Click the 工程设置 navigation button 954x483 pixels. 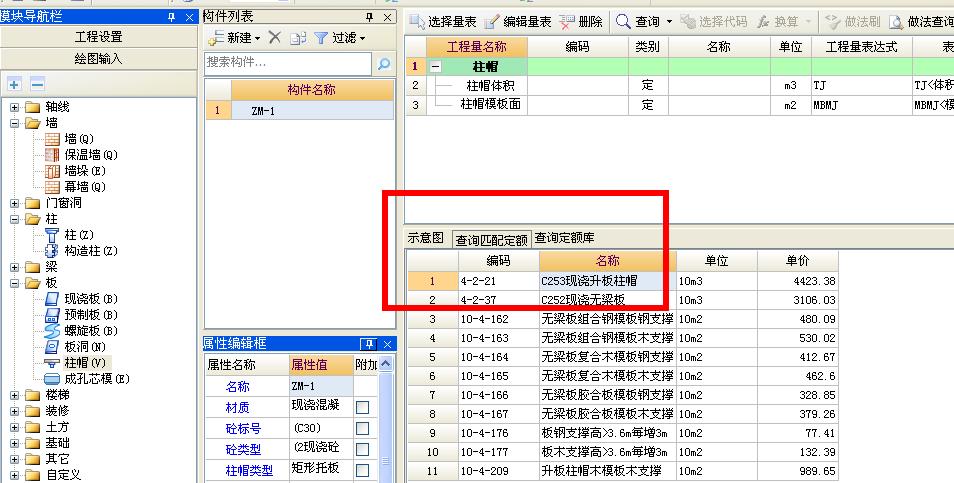(99, 37)
